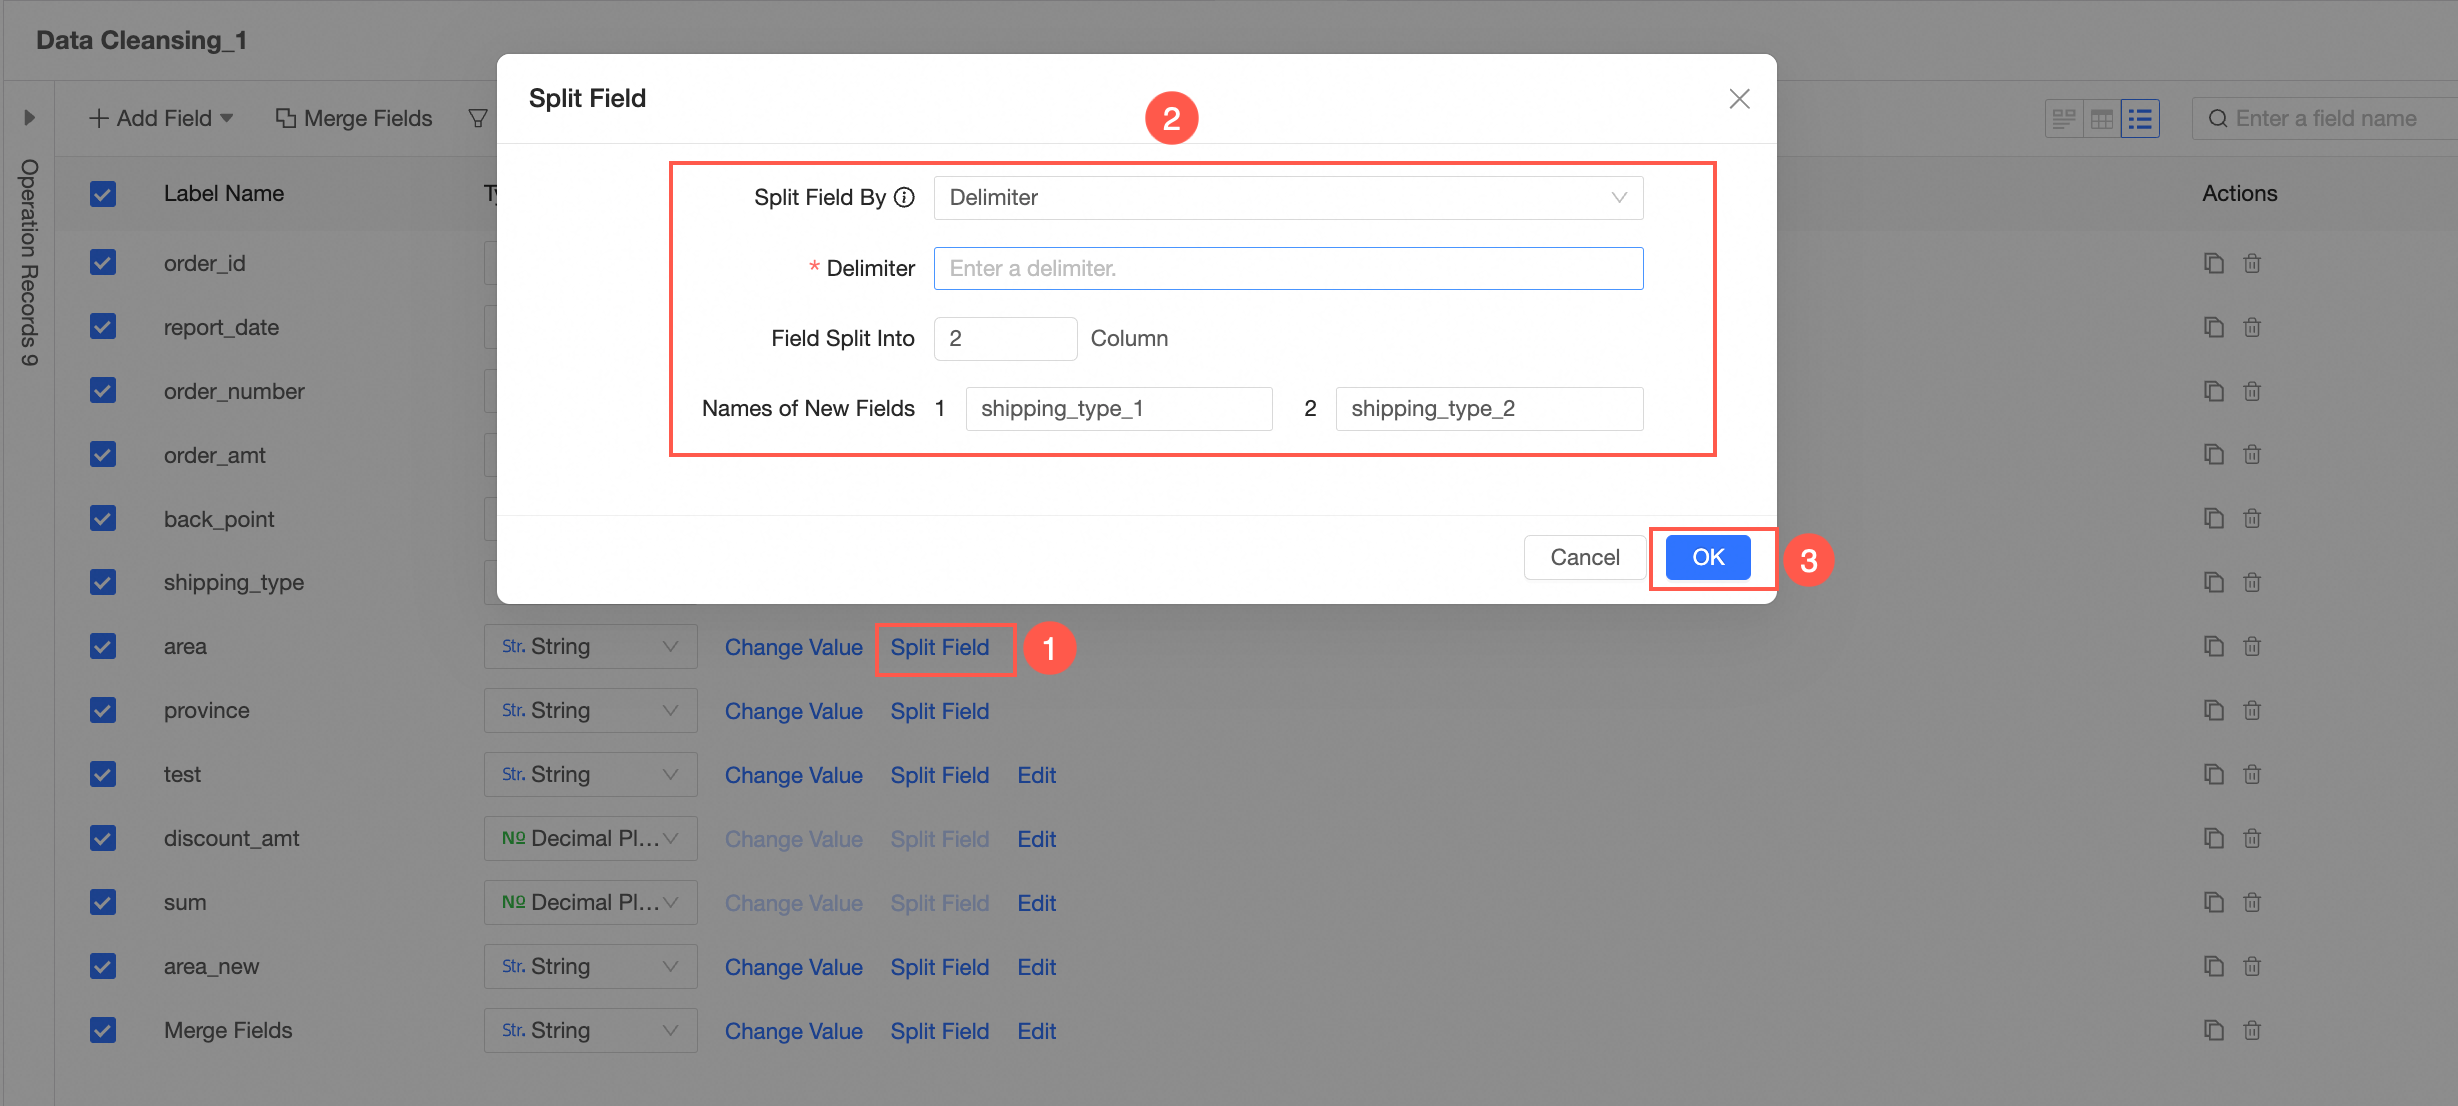Toggle the Label Name select-all checkbox
The height and width of the screenshot is (1106, 2458).
point(103,193)
